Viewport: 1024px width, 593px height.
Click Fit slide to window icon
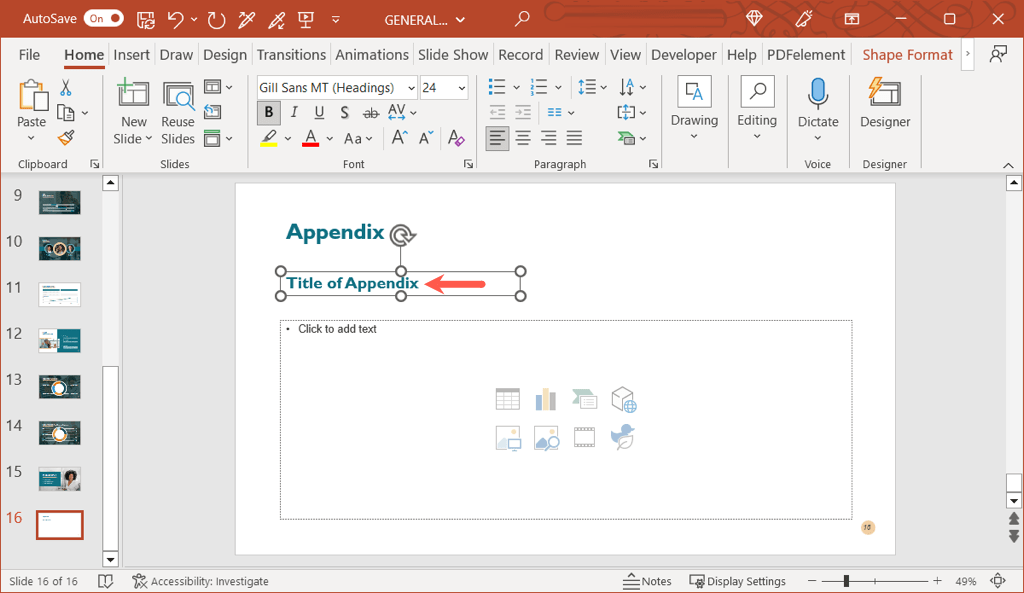[x=997, y=581]
